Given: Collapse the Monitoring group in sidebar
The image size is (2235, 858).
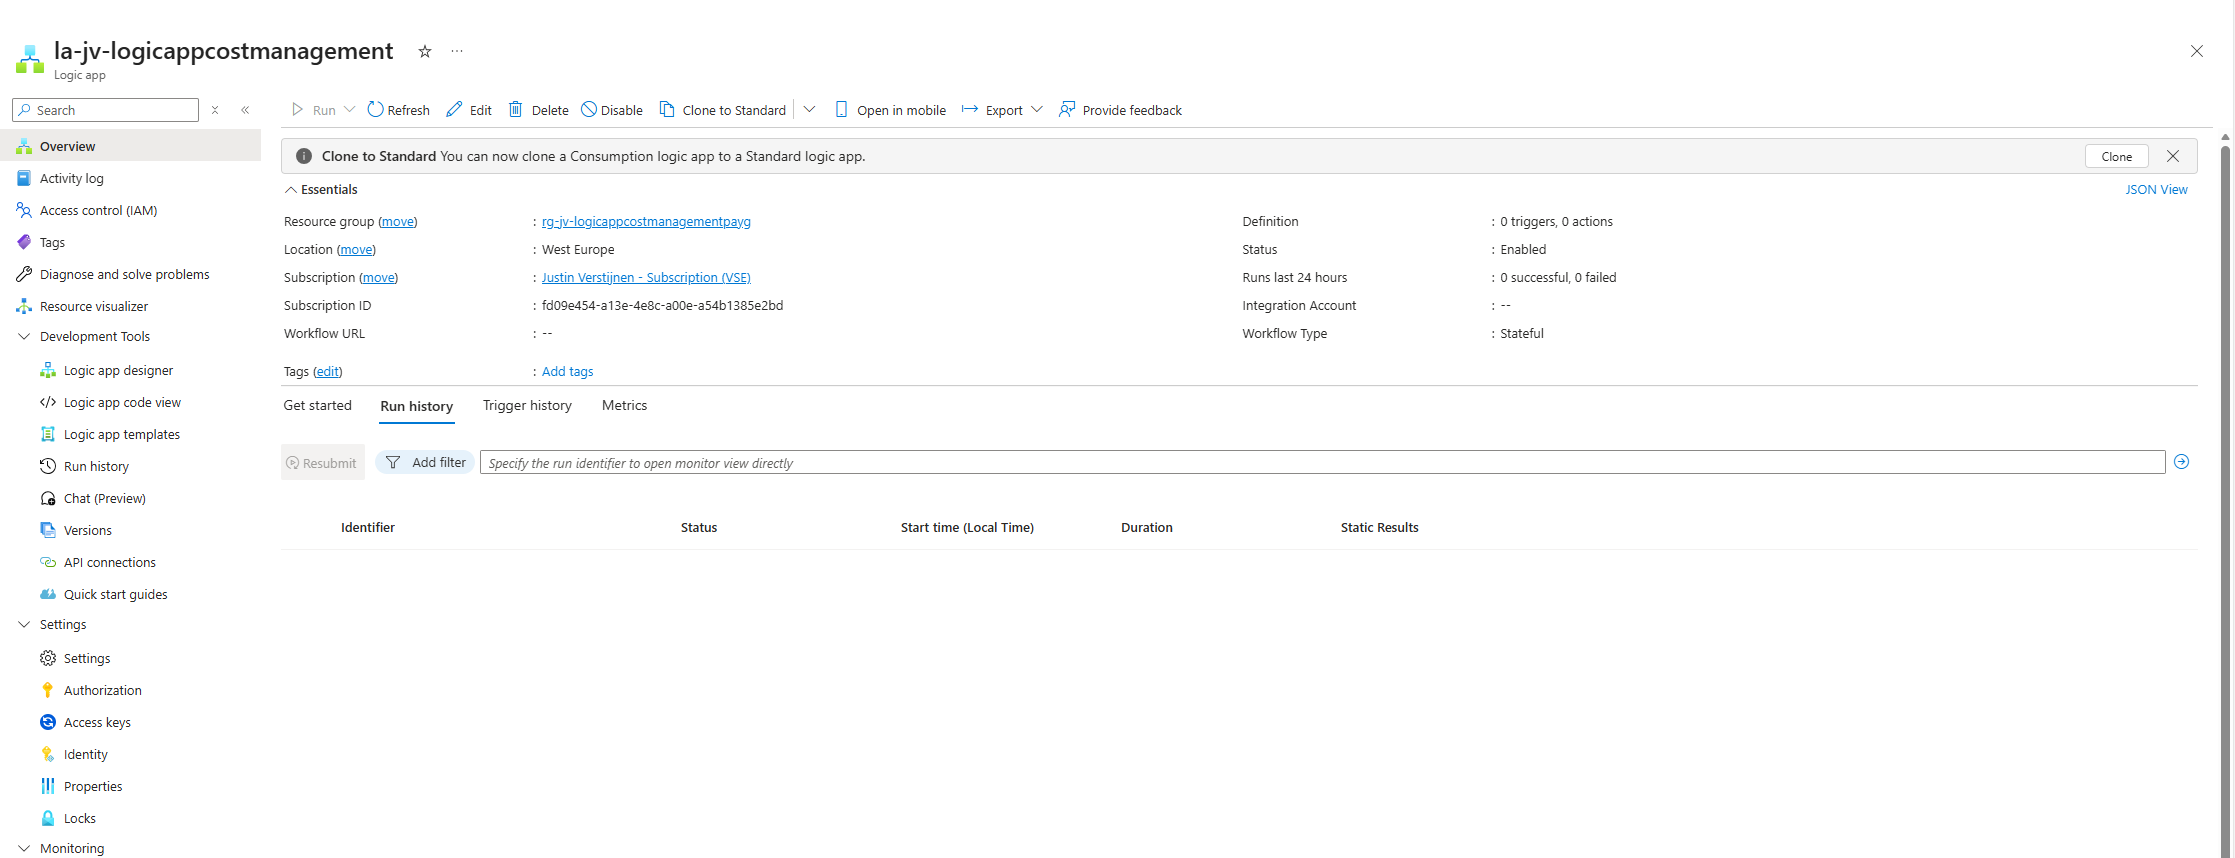Looking at the screenshot, I should click(25, 848).
